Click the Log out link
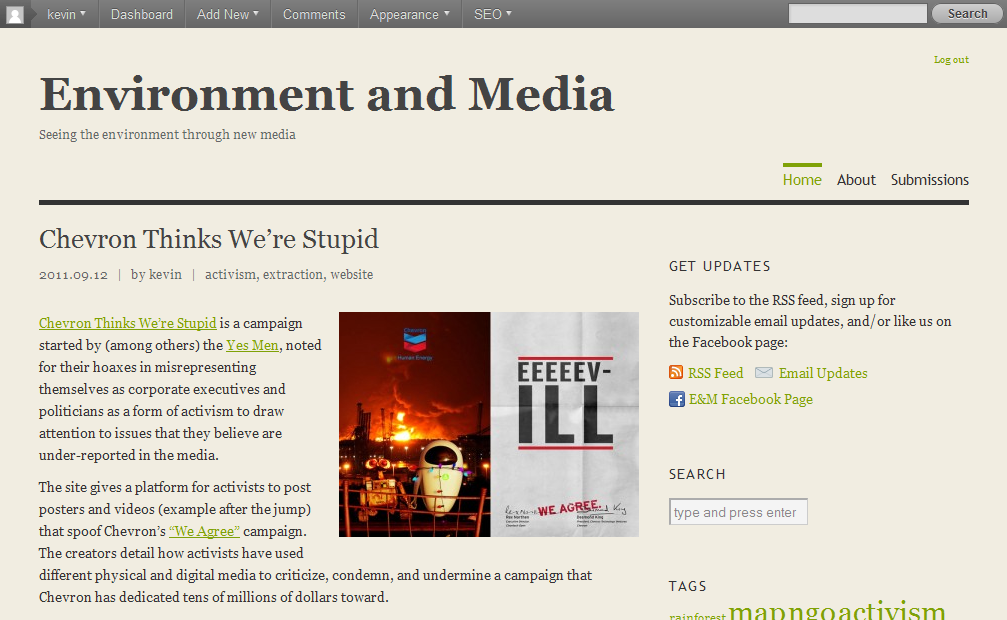 [x=951, y=60]
